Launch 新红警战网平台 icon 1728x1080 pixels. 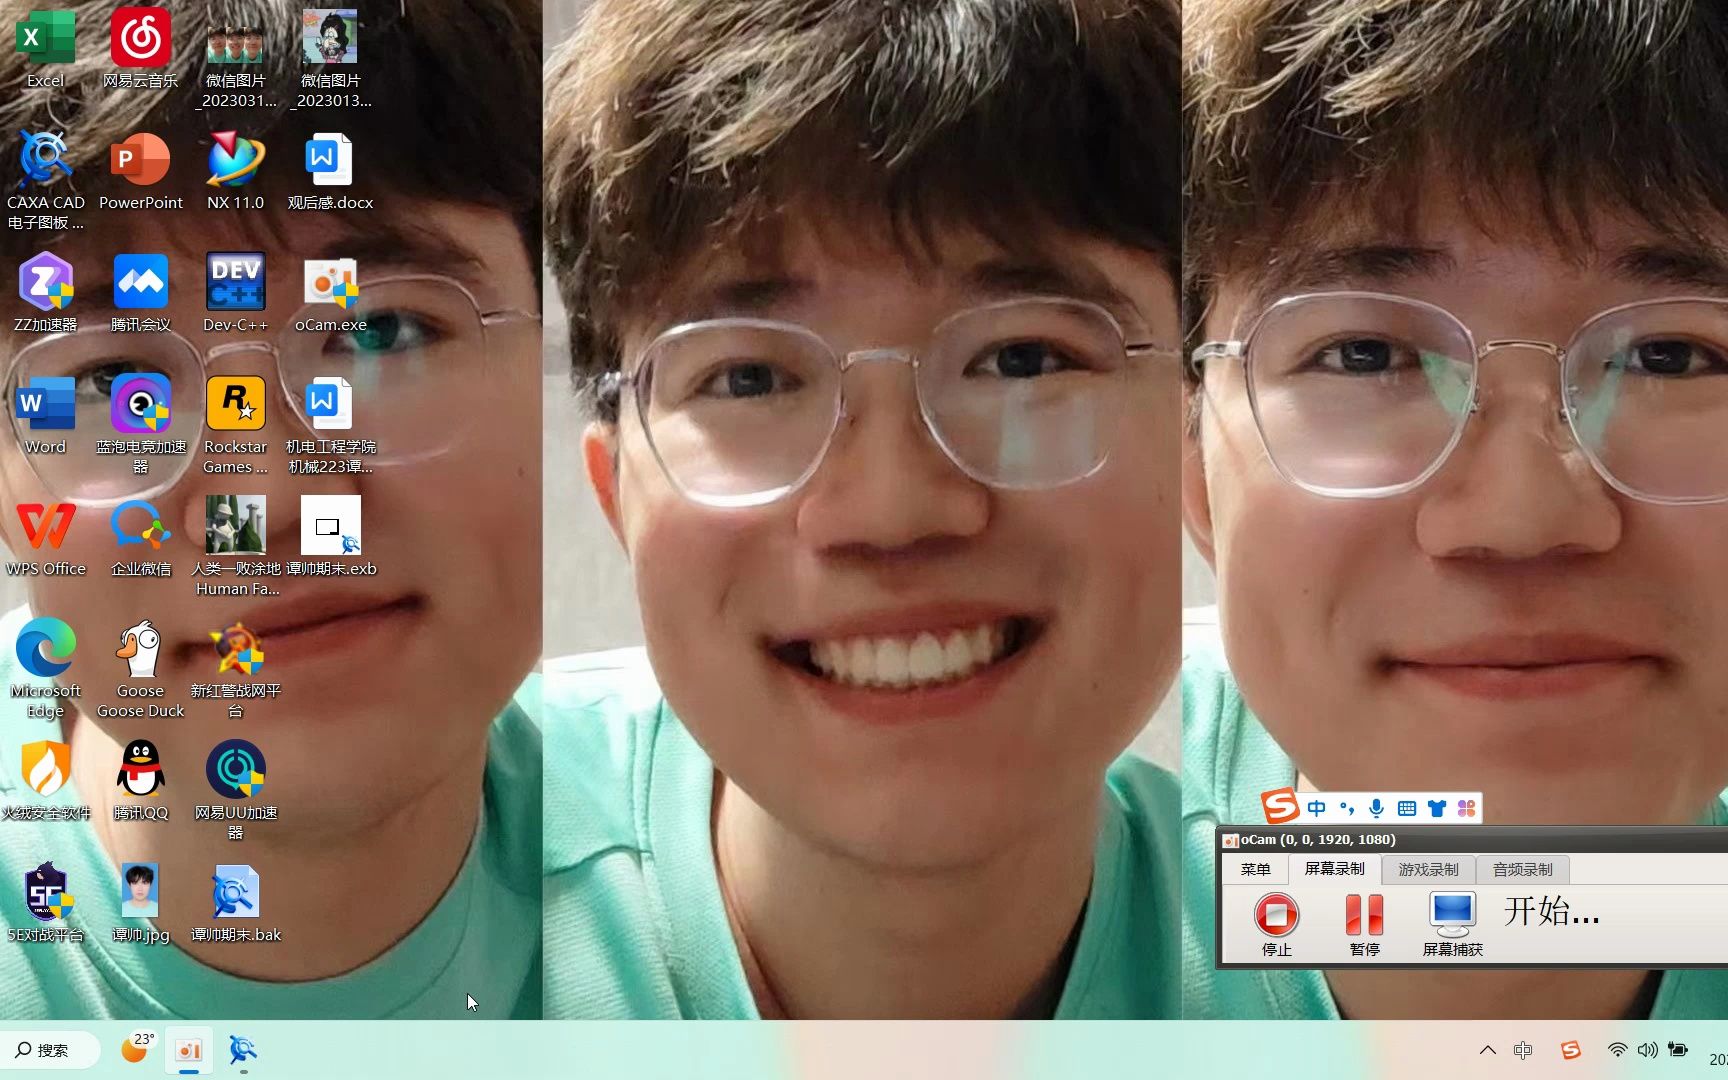235,669
